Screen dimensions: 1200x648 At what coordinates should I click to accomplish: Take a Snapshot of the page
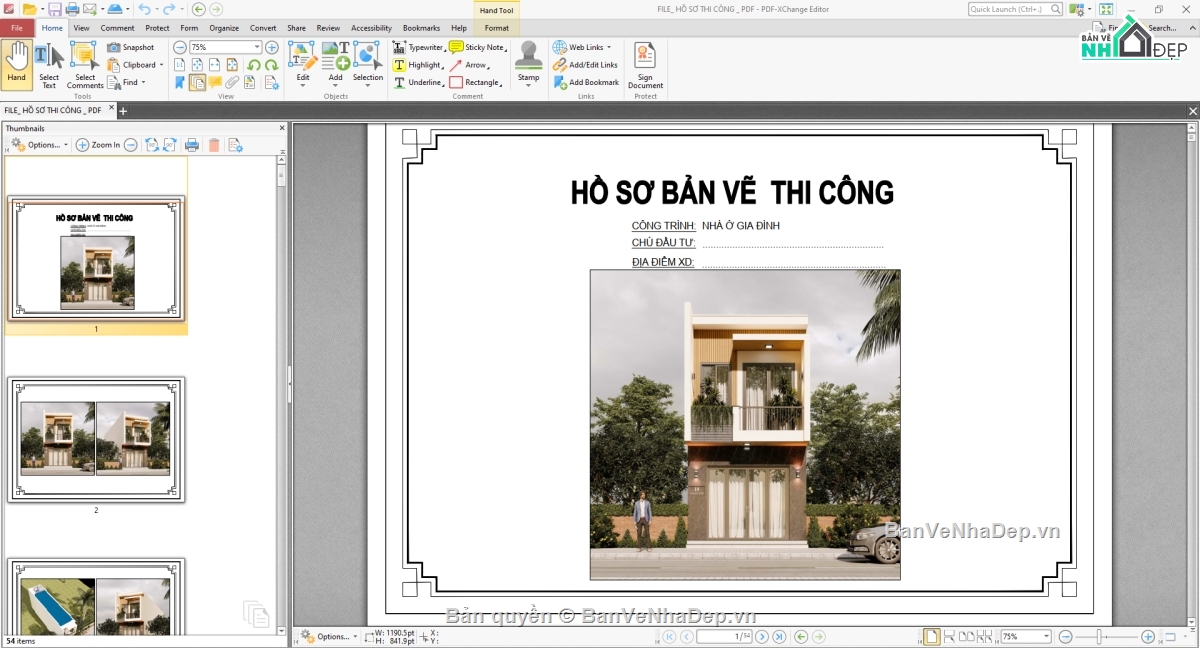coord(131,46)
